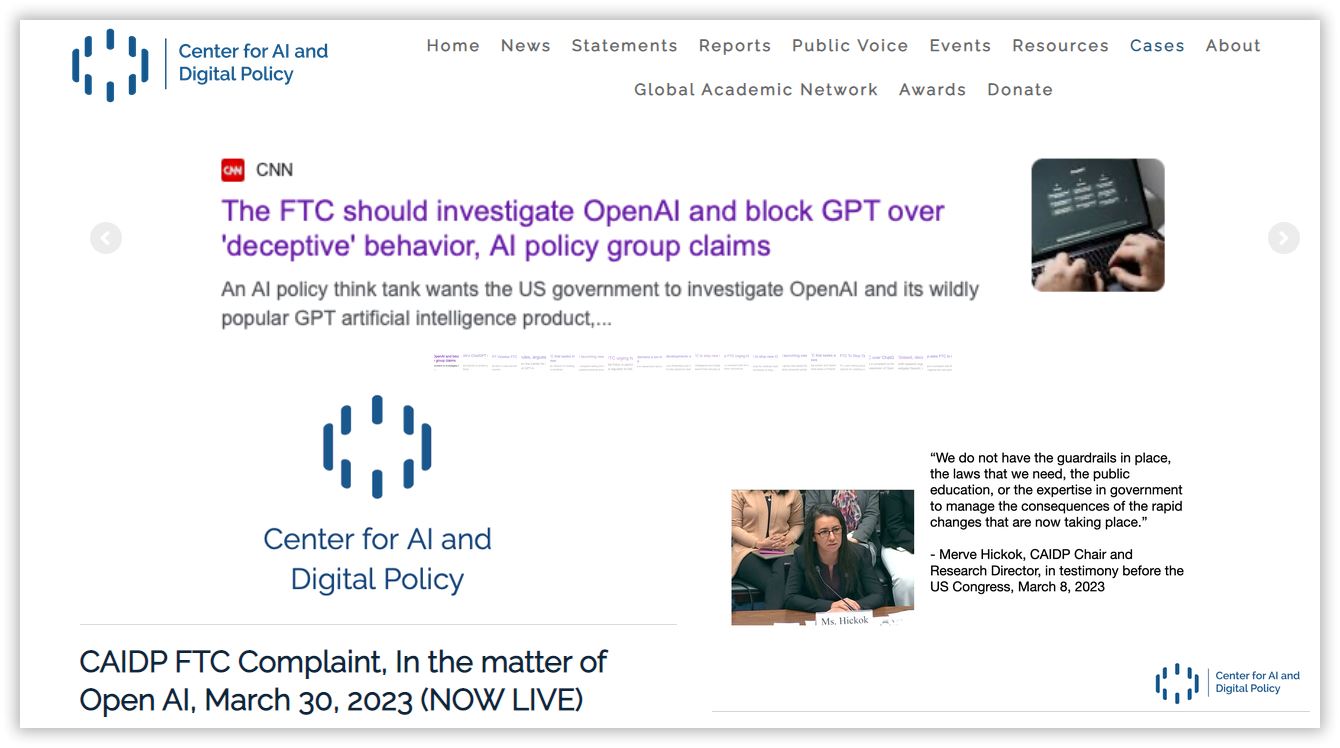This screenshot has height=748, width=1340.
Task: Open the CNN headline about FTC and OpenAI
Action: pyautogui.click(x=583, y=228)
